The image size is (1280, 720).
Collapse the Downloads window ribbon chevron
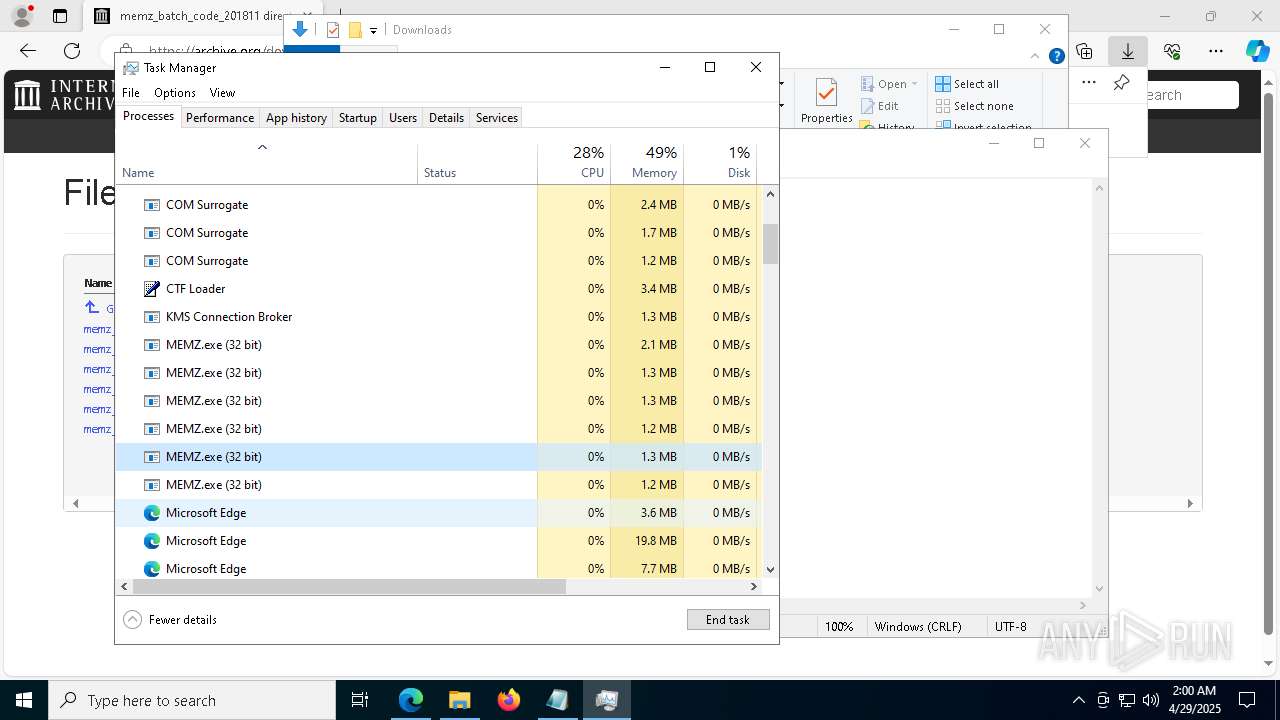1036,57
